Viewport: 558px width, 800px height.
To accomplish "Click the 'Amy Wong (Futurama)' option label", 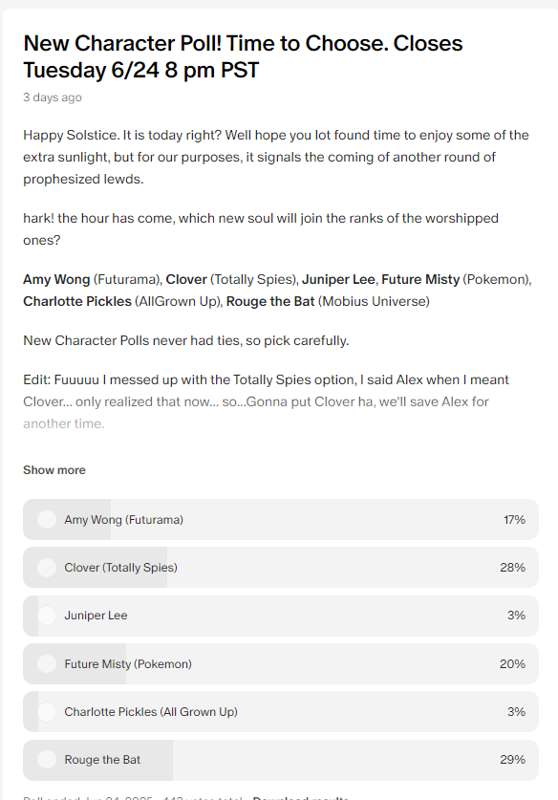I will [x=123, y=519].
